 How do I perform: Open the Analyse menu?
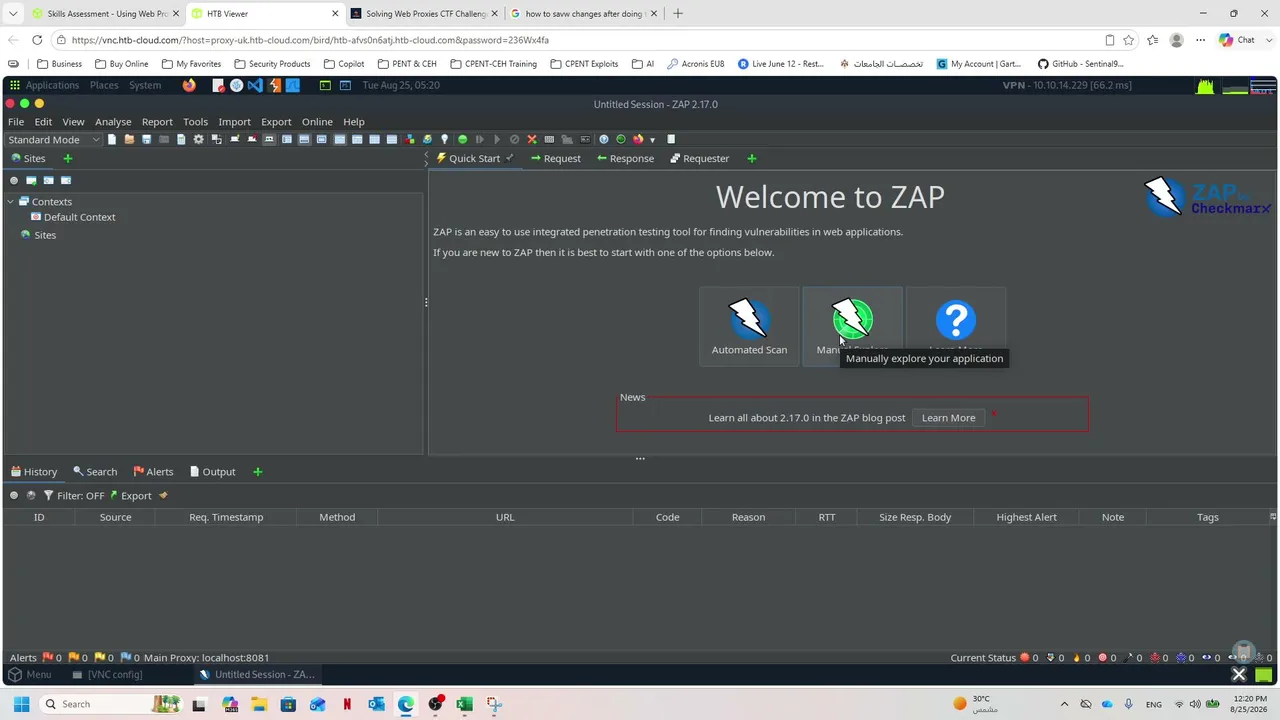(113, 122)
